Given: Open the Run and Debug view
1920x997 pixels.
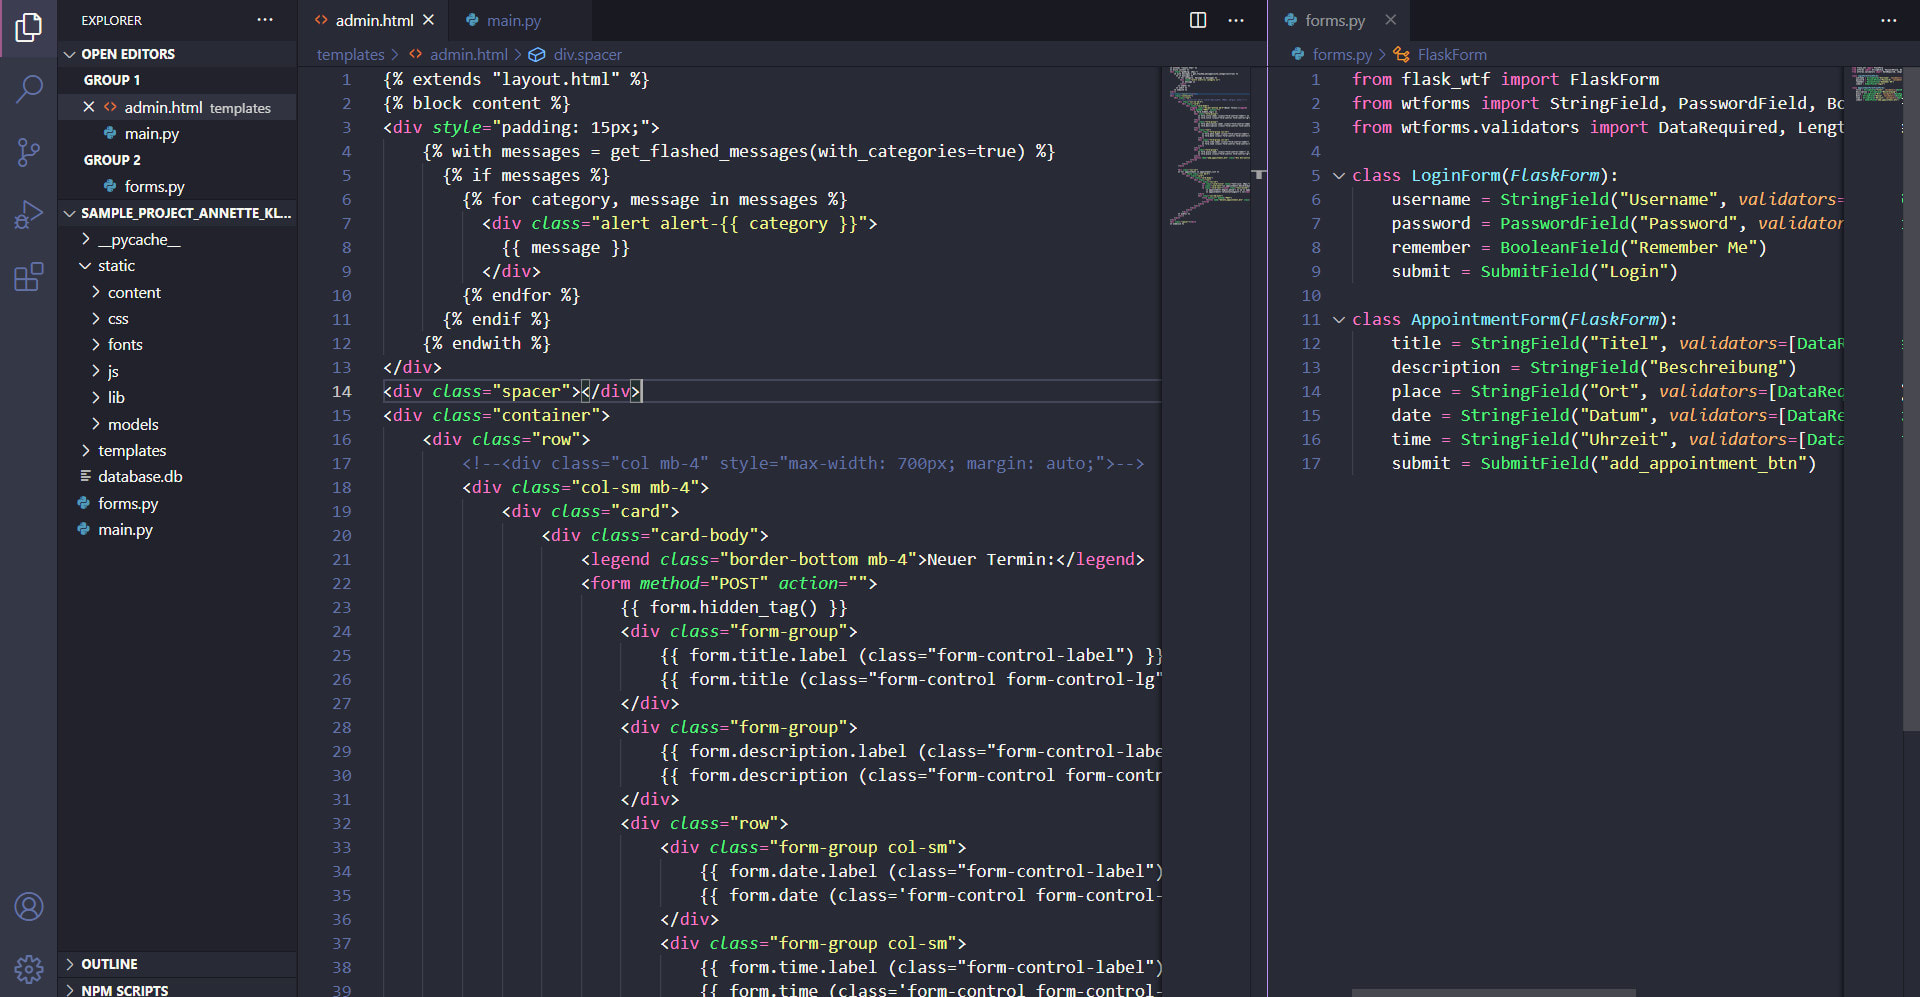Looking at the screenshot, I should click(x=29, y=214).
